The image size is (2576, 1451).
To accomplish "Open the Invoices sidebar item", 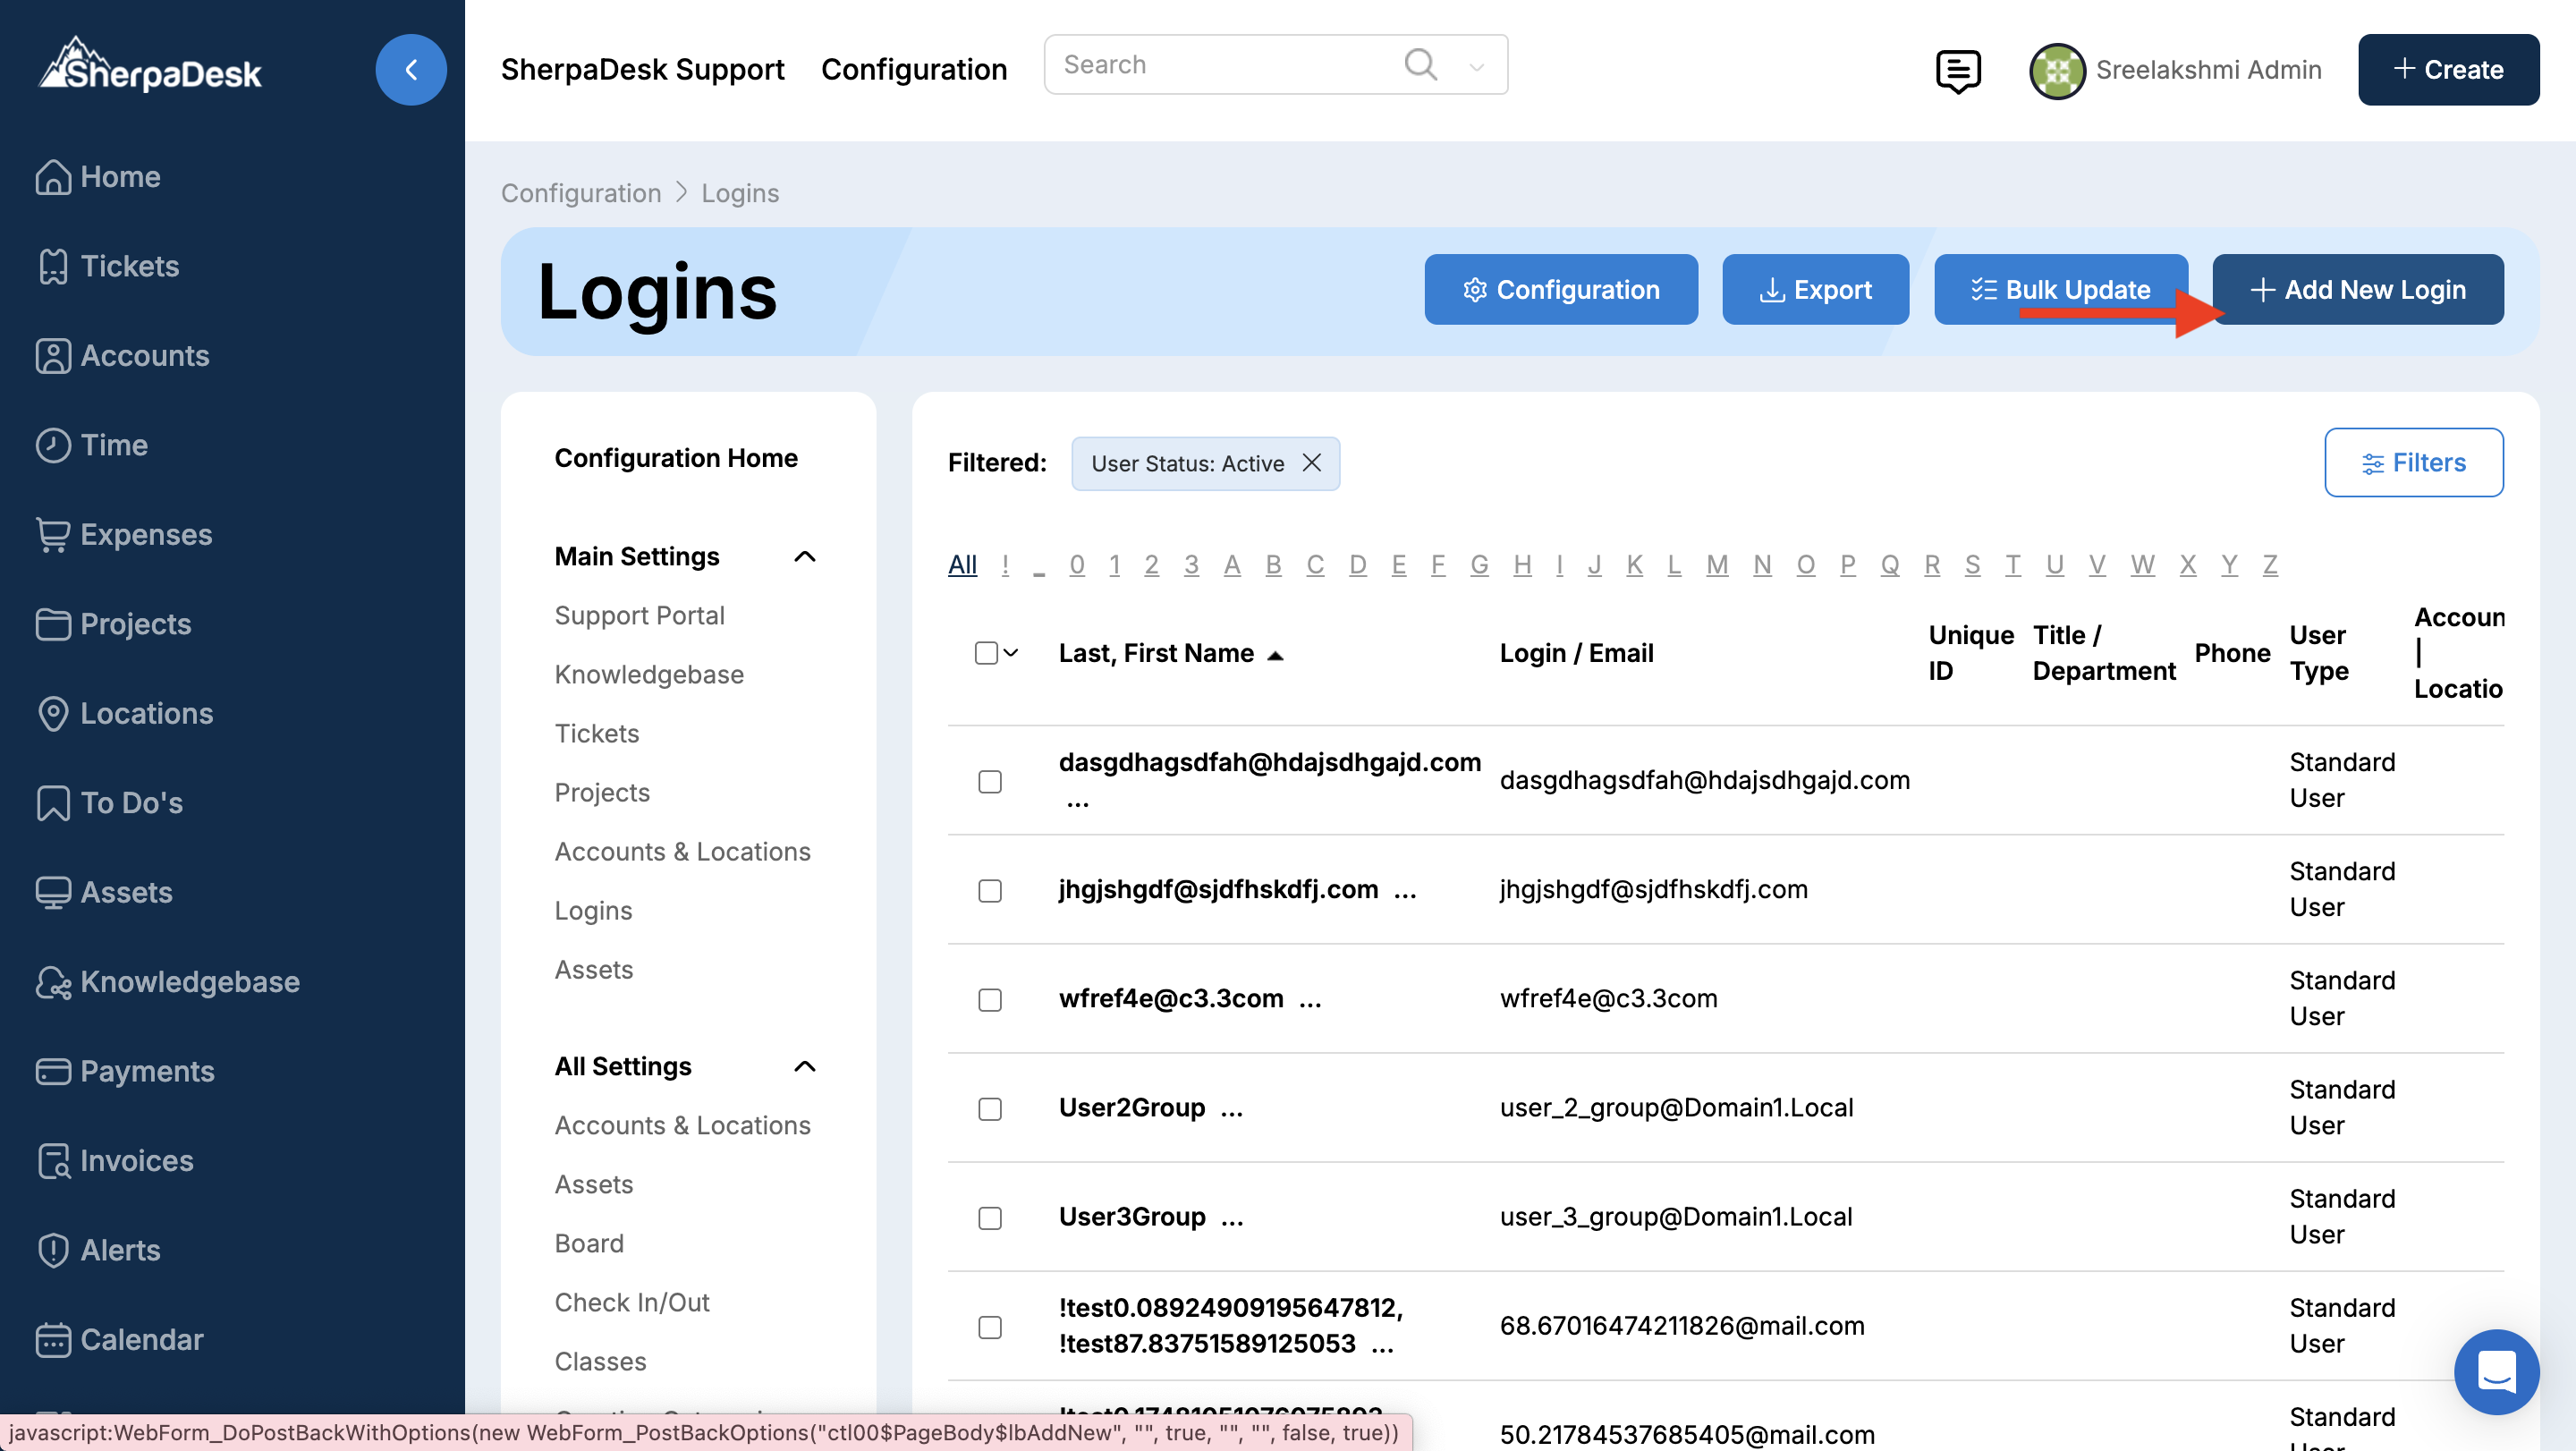I will 136,1160.
